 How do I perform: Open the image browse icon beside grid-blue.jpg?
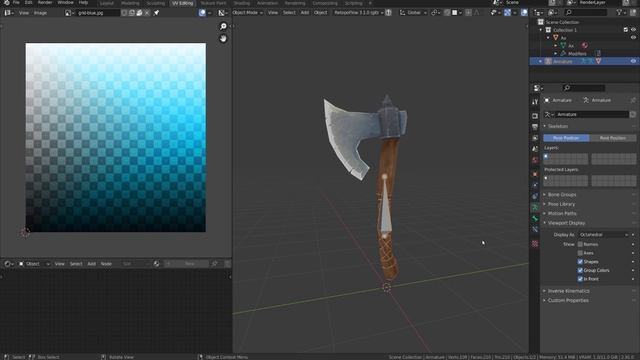point(69,13)
